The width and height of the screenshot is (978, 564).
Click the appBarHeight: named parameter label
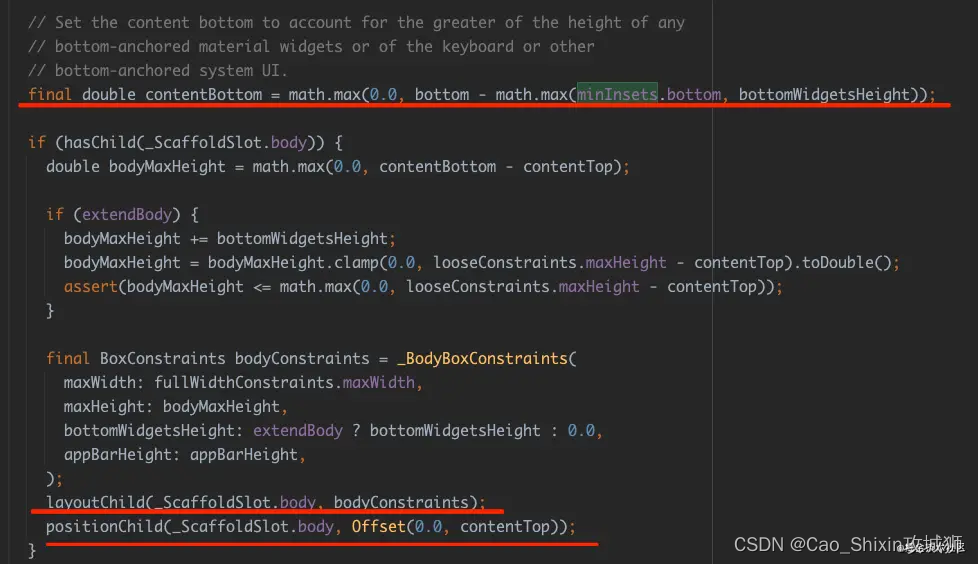point(117,454)
